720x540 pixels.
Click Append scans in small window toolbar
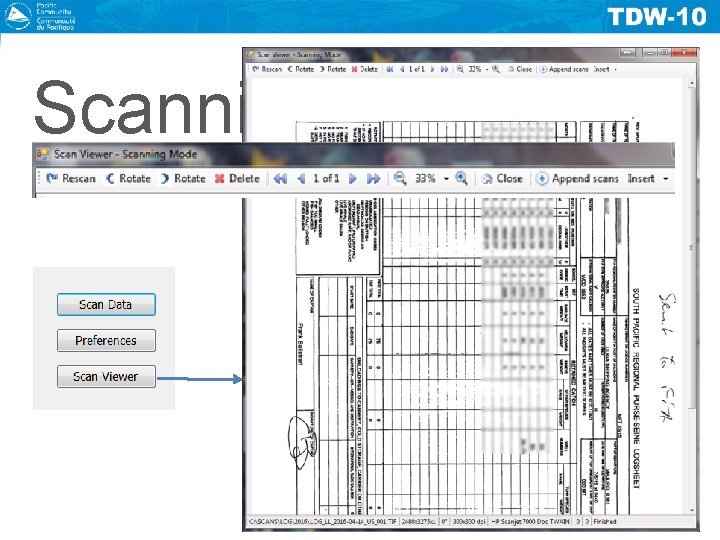pos(564,69)
